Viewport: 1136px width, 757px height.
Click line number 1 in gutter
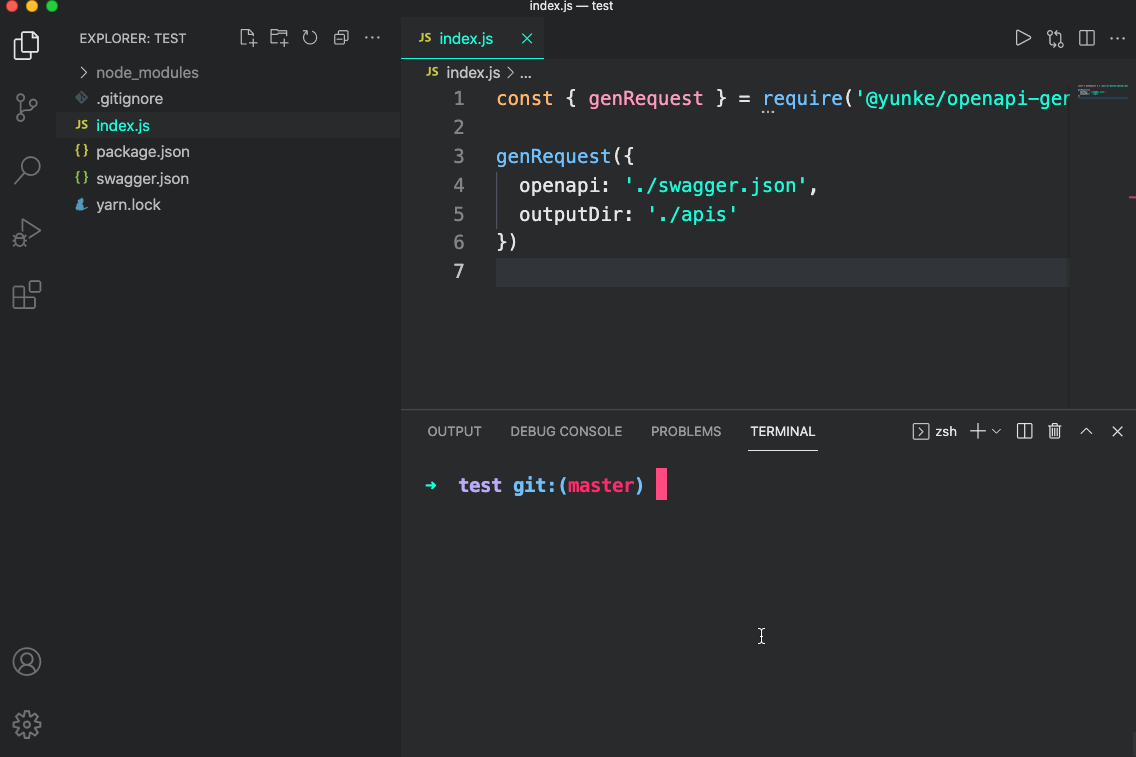[459, 99]
